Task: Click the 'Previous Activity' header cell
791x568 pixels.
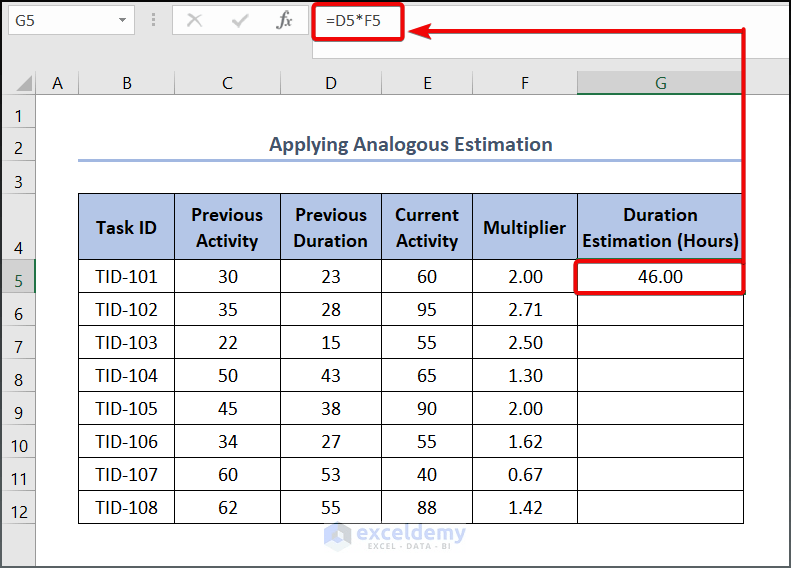Action: (x=228, y=227)
